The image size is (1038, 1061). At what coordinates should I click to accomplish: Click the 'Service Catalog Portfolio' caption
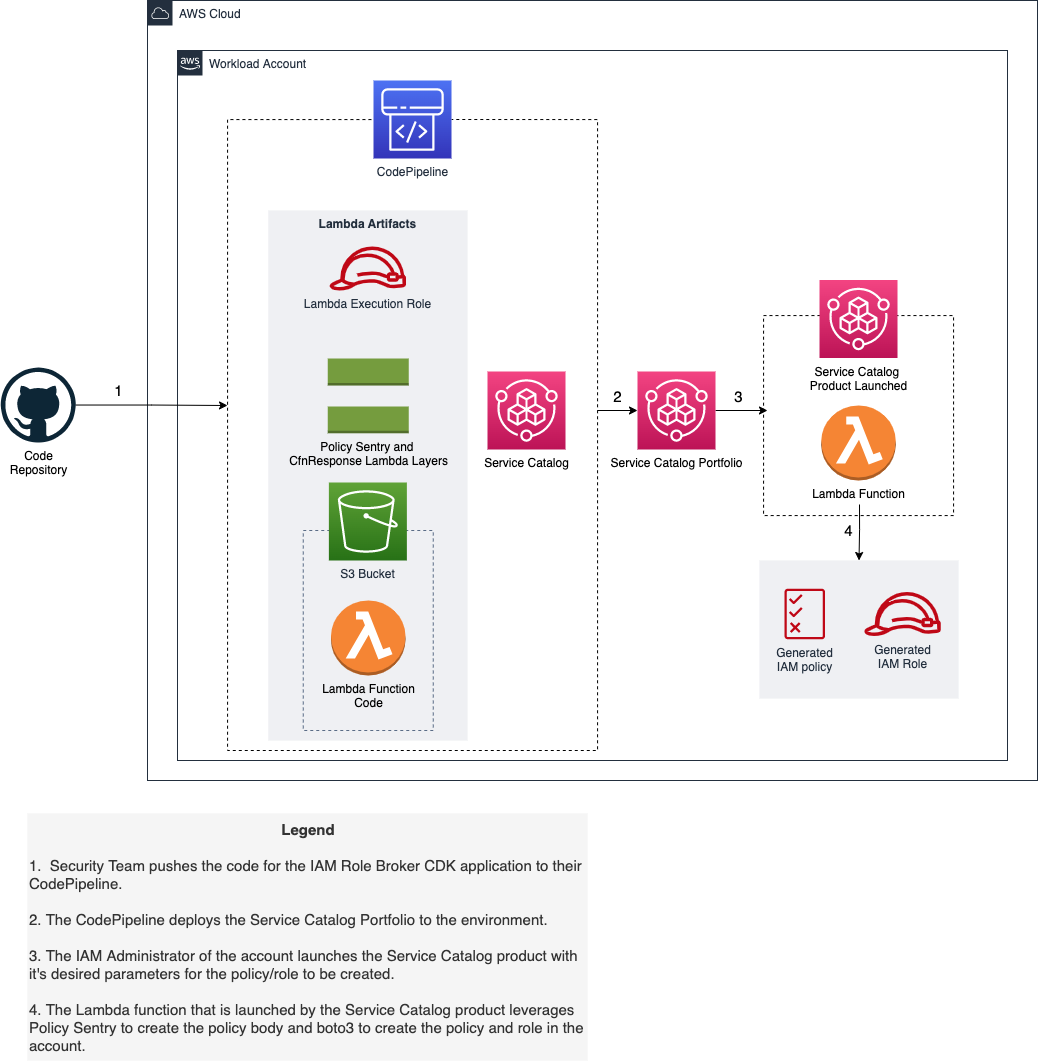tap(676, 463)
